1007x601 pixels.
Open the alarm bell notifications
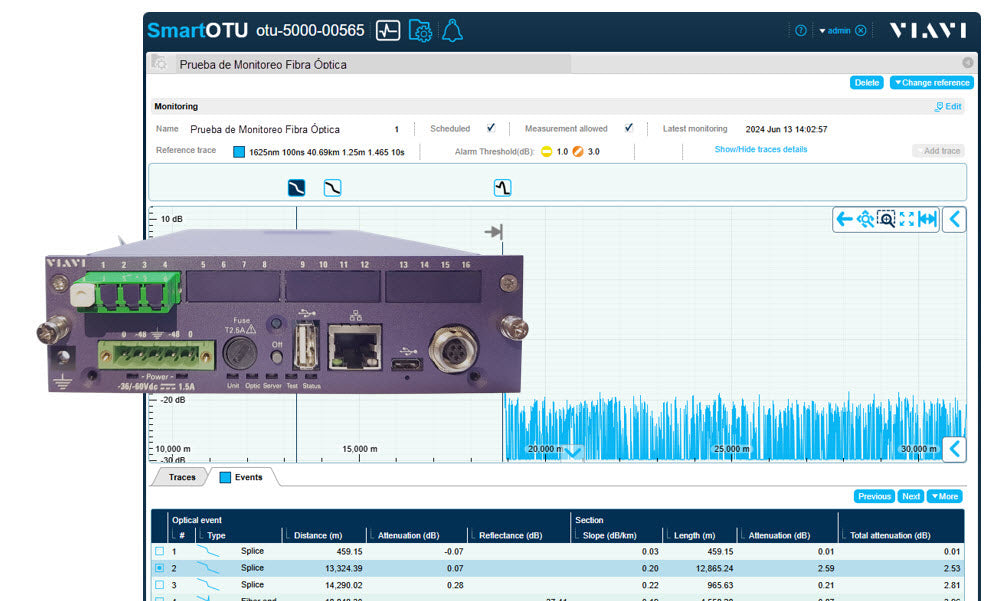pos(452,31)
